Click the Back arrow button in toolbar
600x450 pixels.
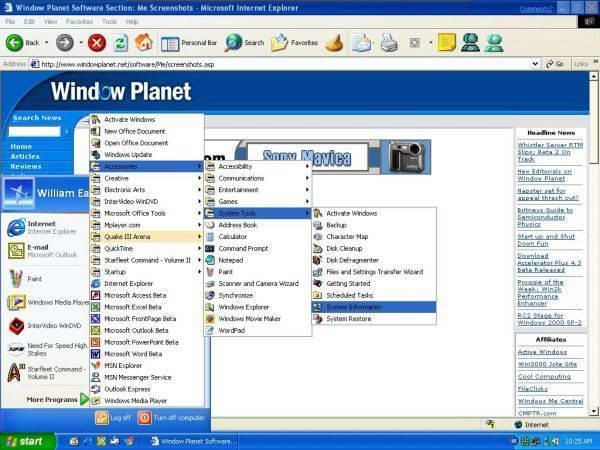[x=15, y=42]
